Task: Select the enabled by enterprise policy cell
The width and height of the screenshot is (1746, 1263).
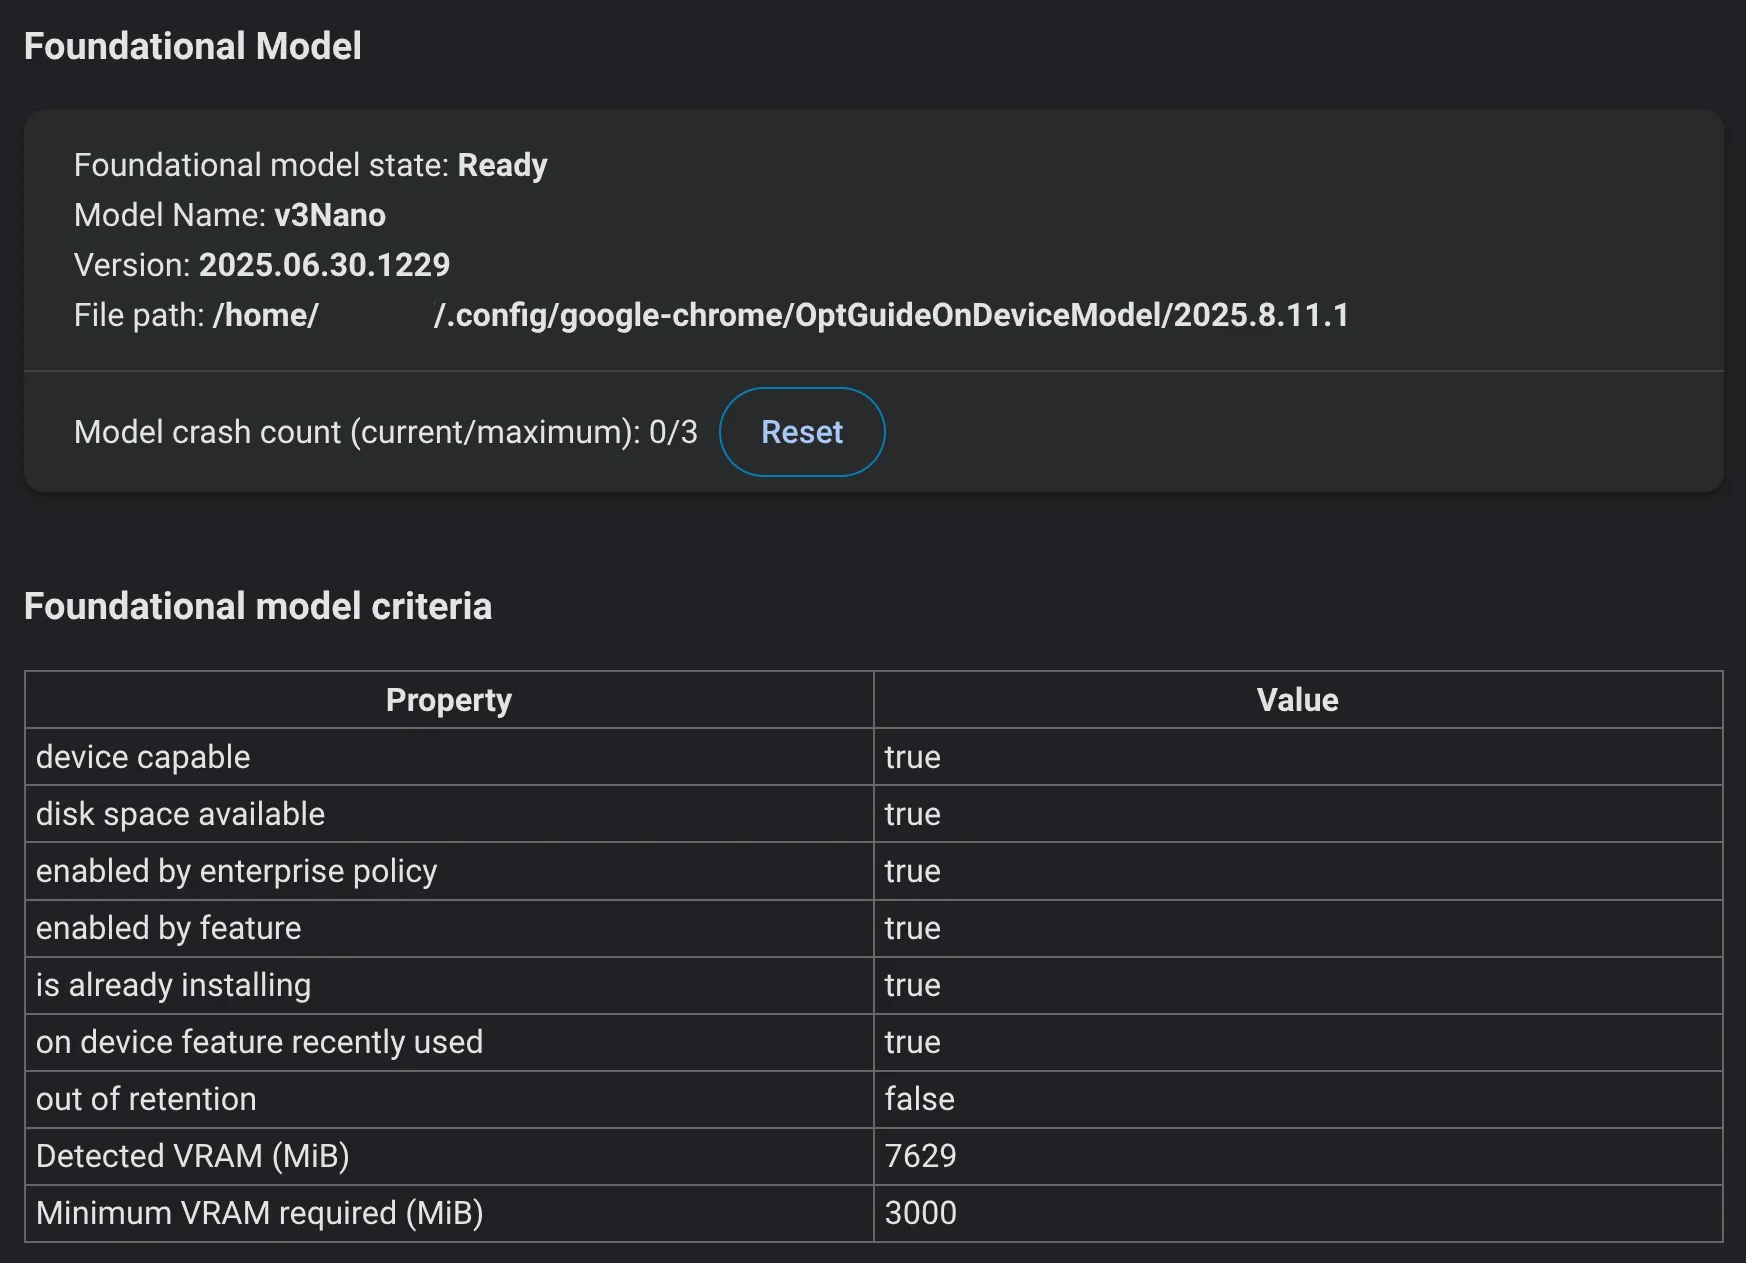Action: tap(236, 871)
